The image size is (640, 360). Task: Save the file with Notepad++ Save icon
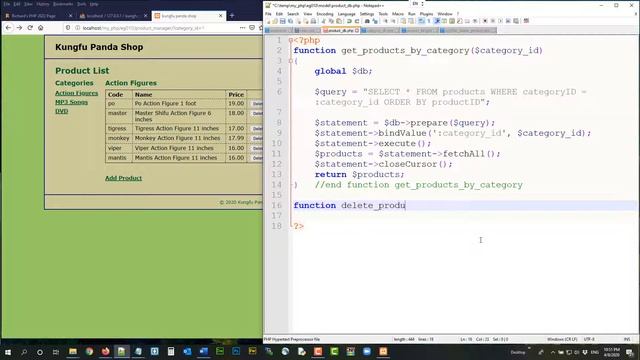(282, 21)
